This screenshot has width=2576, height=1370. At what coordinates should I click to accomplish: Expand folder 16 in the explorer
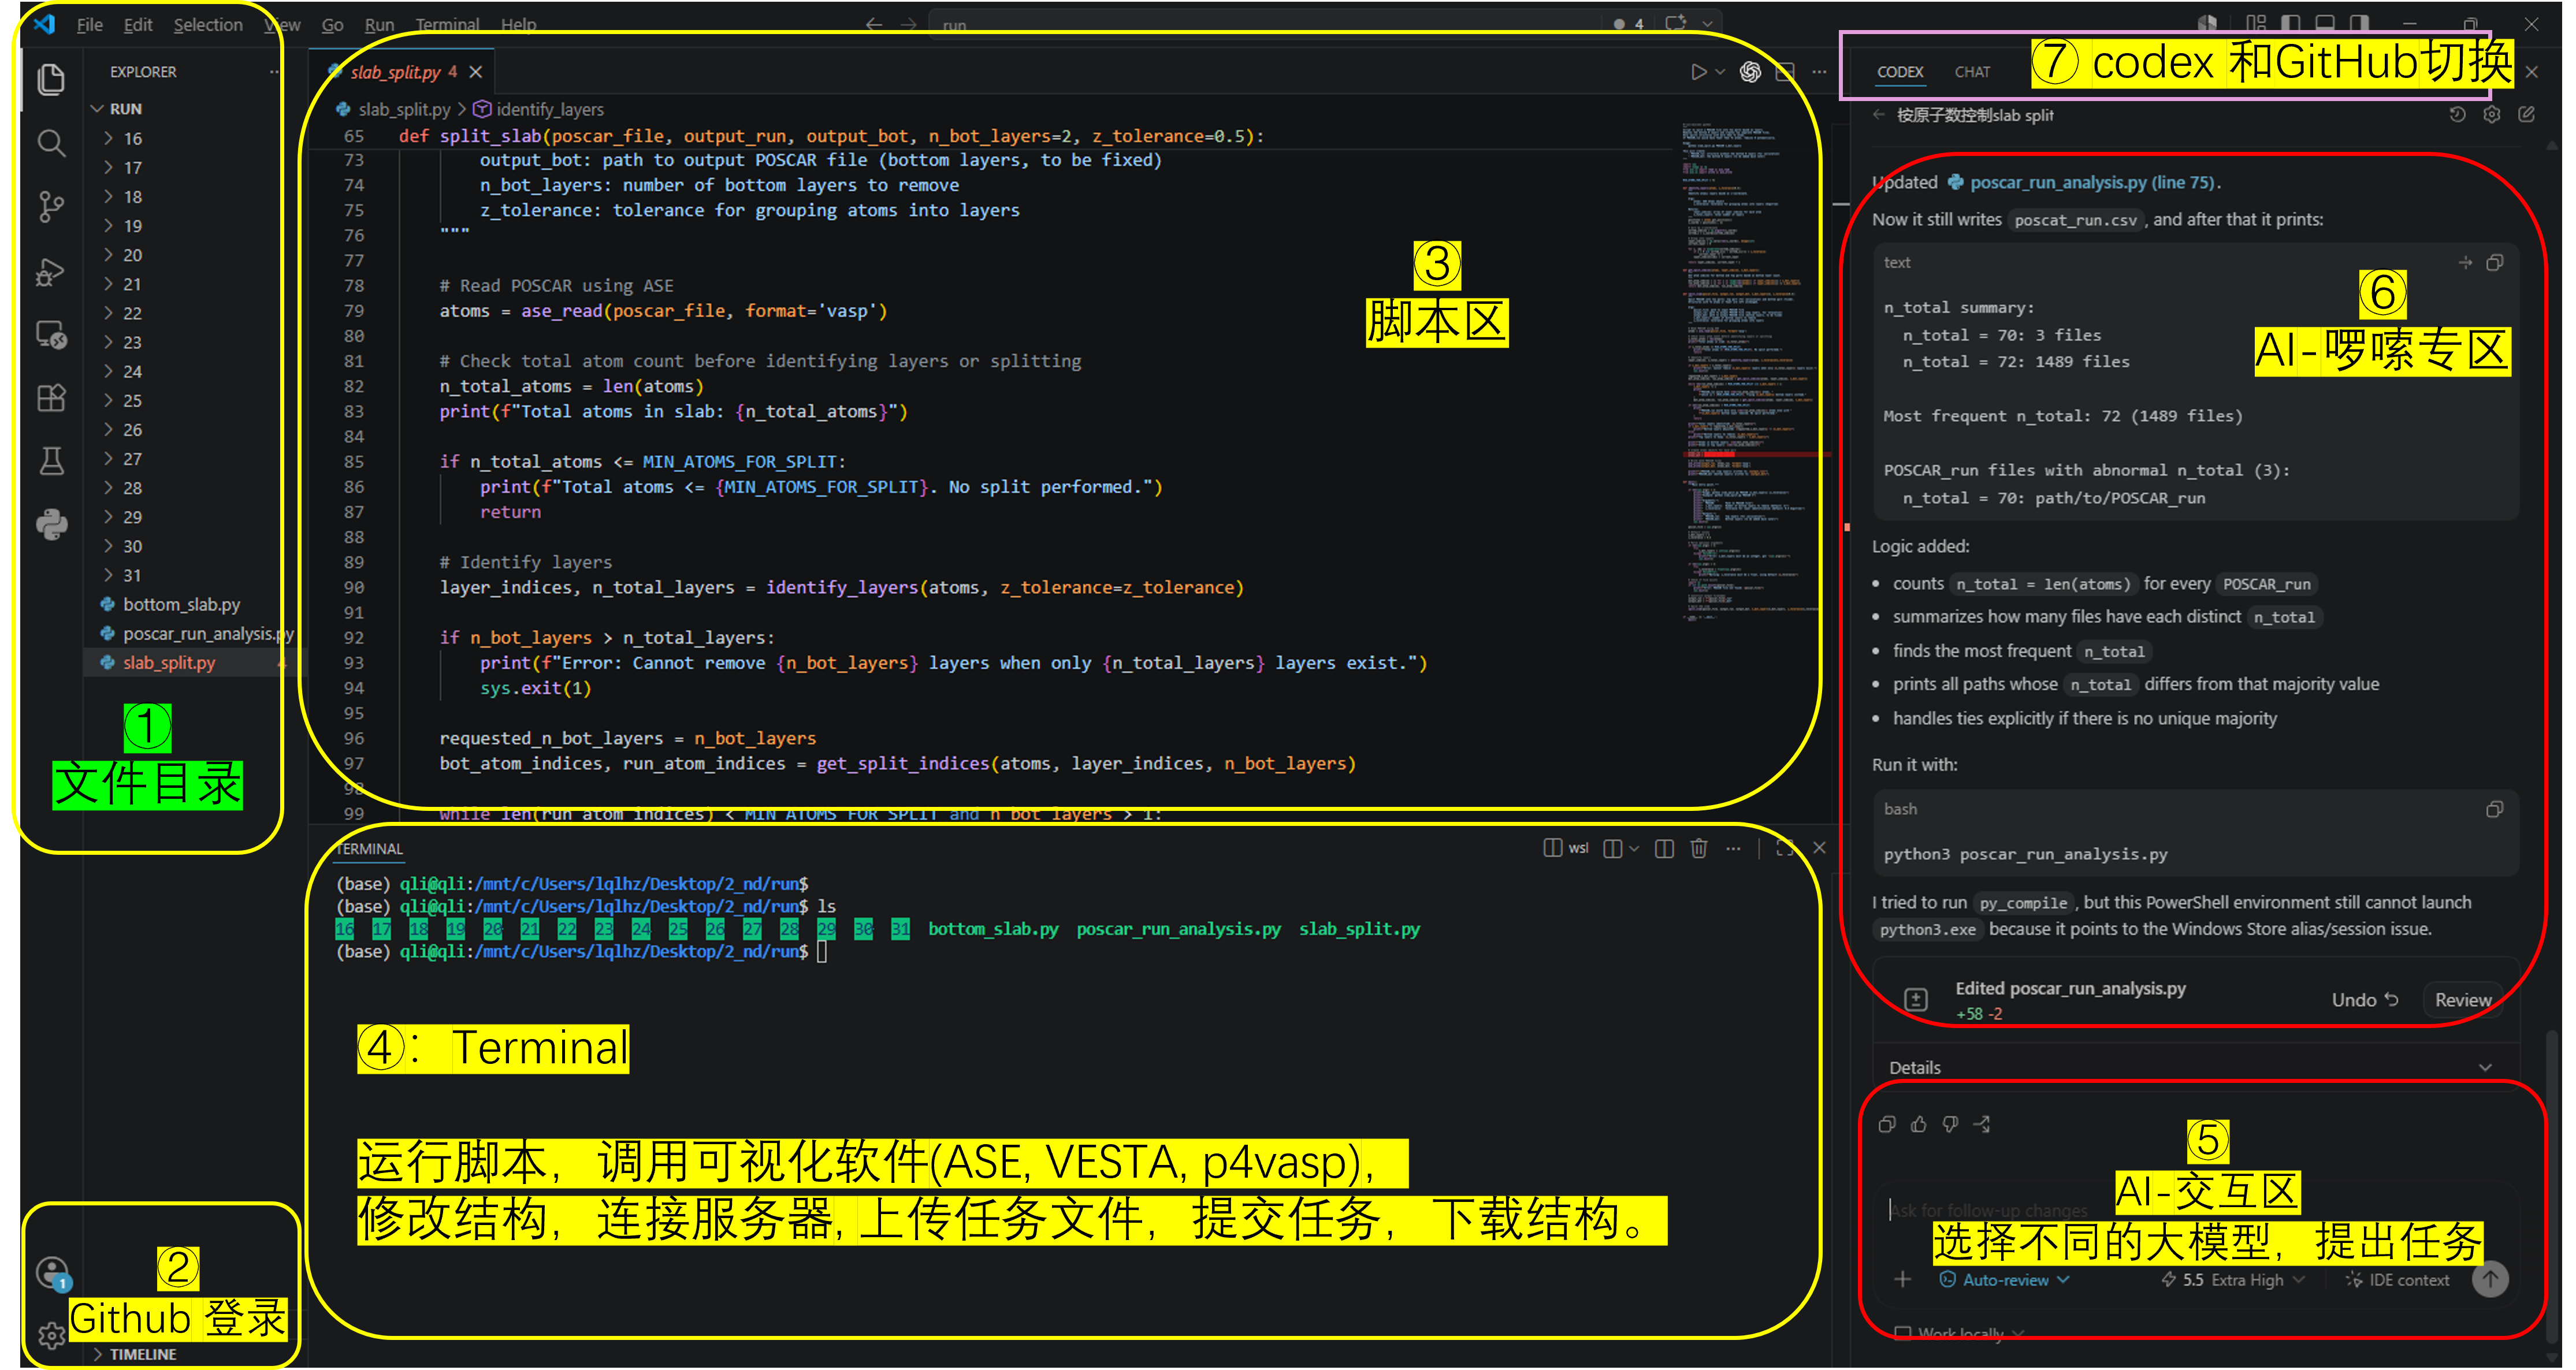point(133,139)
